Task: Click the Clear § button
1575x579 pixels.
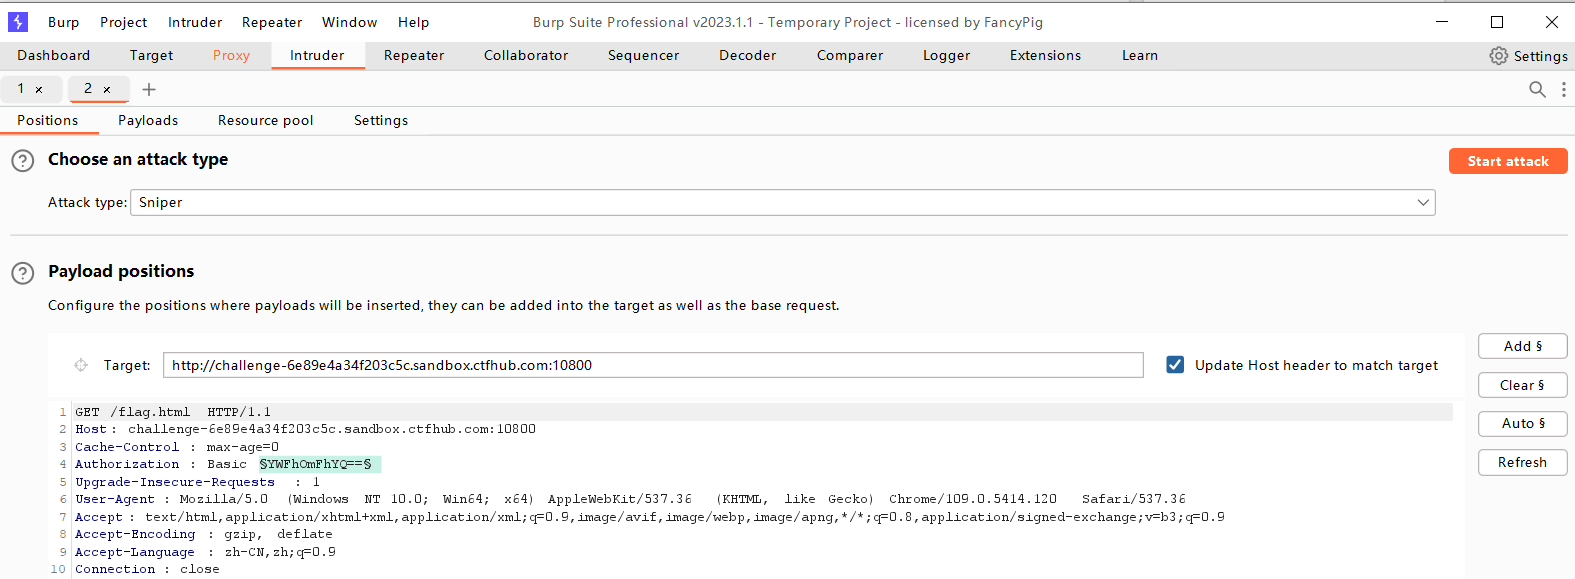Action: point(1523,386)
